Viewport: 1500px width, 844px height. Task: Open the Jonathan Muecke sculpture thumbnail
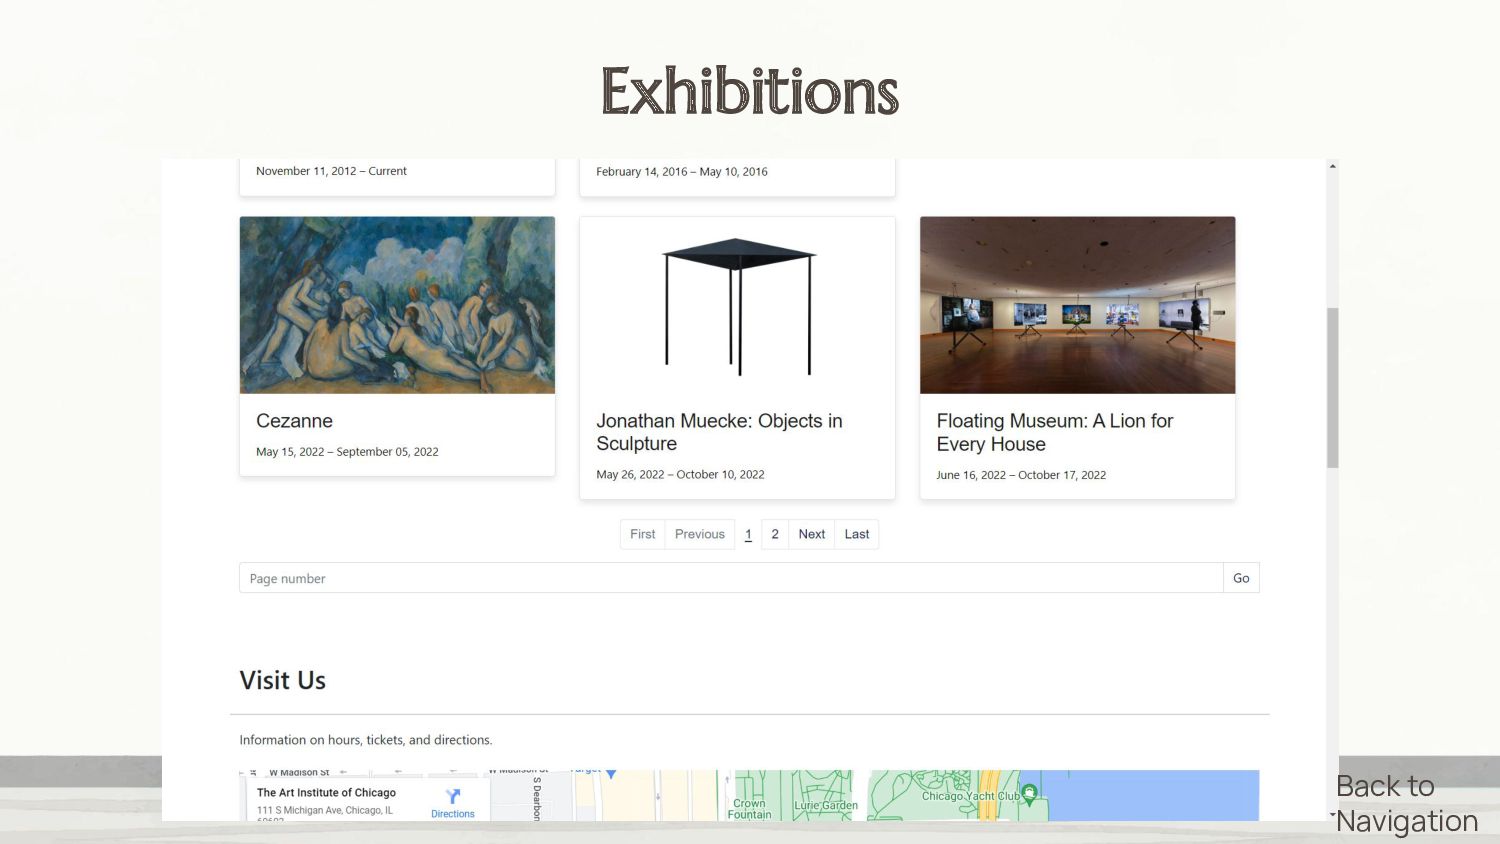(737, 305)
